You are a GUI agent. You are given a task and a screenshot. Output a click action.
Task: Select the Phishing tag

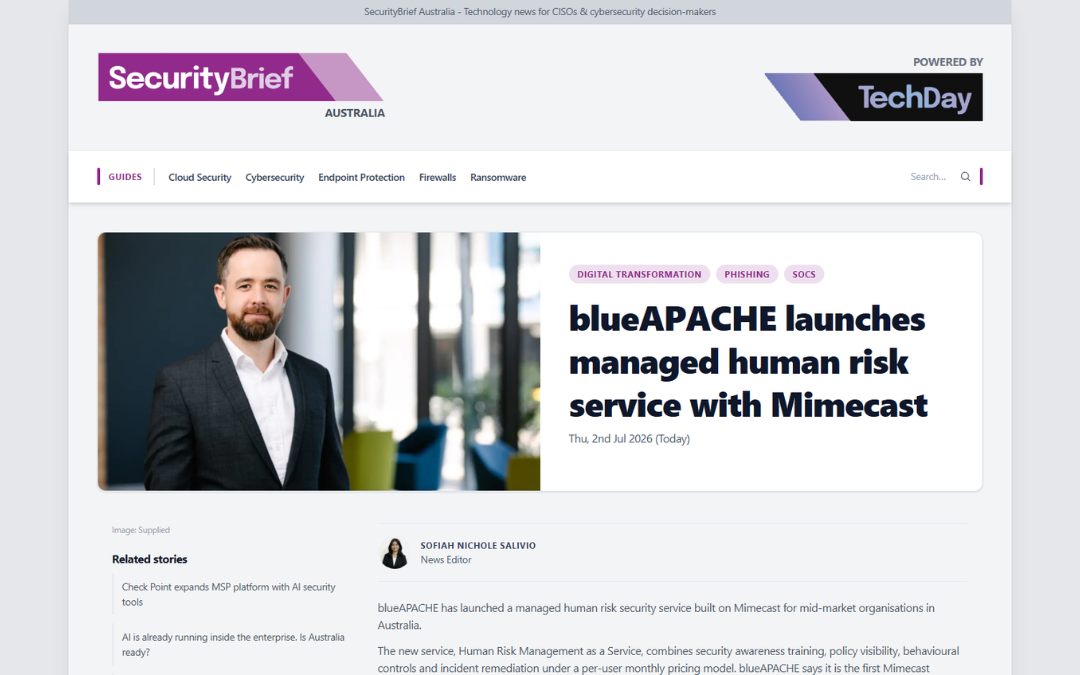[x=747, y=274]
